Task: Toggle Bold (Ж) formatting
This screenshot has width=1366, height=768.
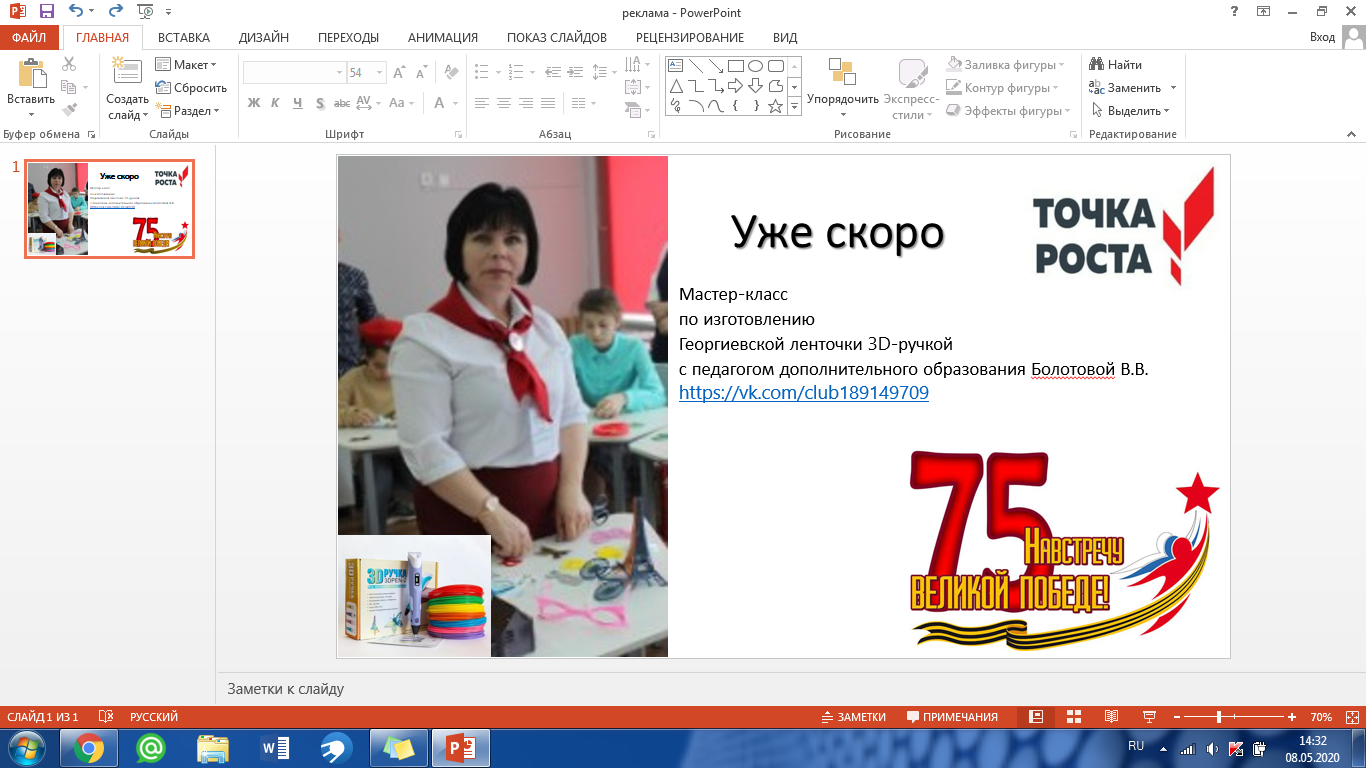Action: coord(253,103)
